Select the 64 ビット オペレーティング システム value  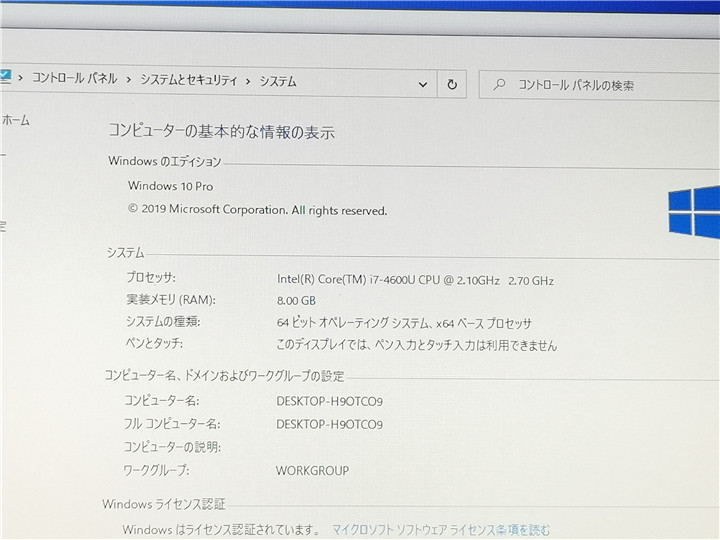[404, 323]
